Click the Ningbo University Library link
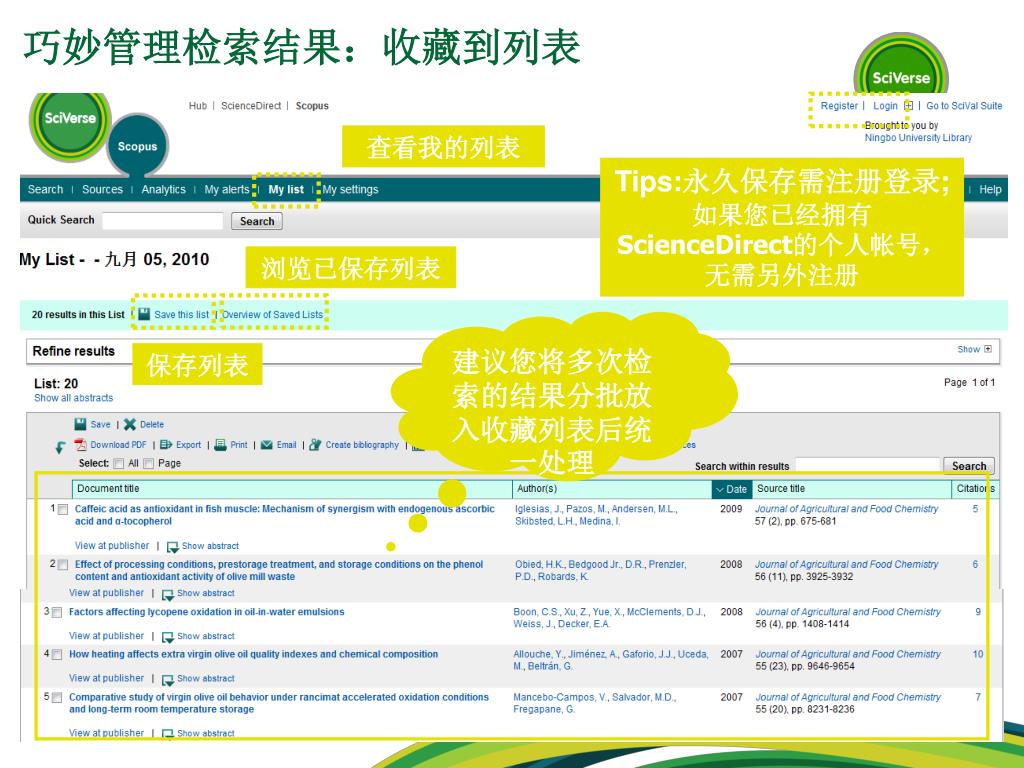 coord(918,138)
